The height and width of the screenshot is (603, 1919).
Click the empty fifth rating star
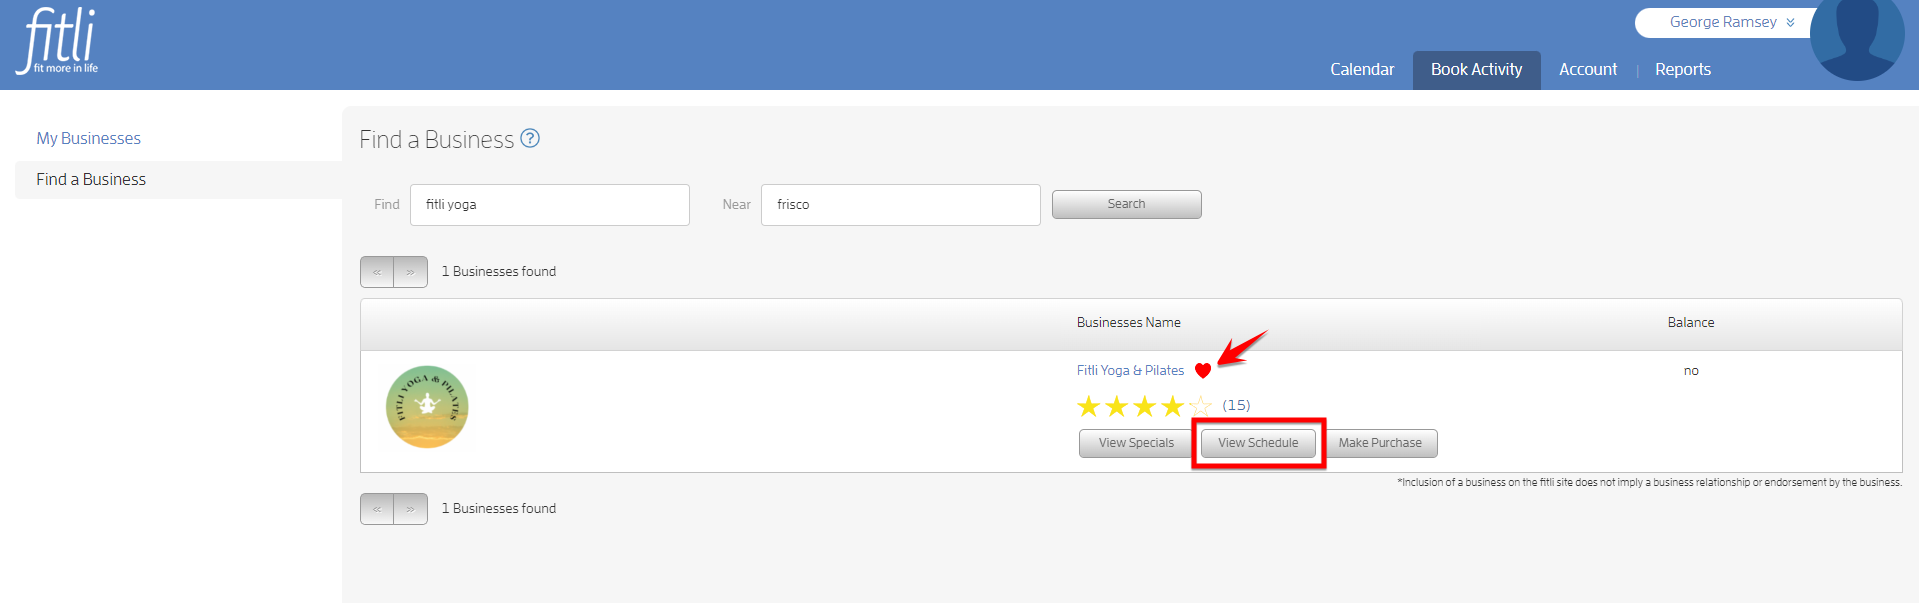tap(1200, 406)
